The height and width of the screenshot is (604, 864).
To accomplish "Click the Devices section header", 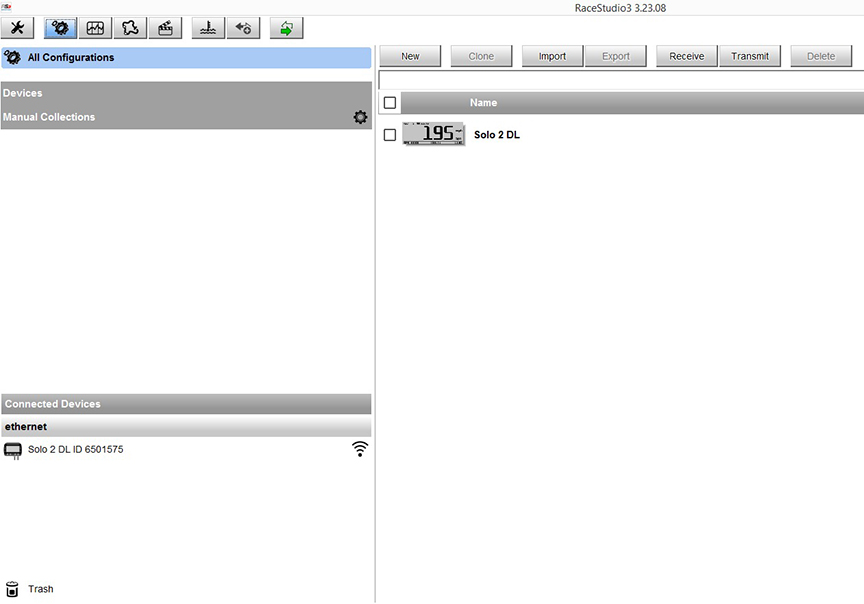I will coord(186,93).
